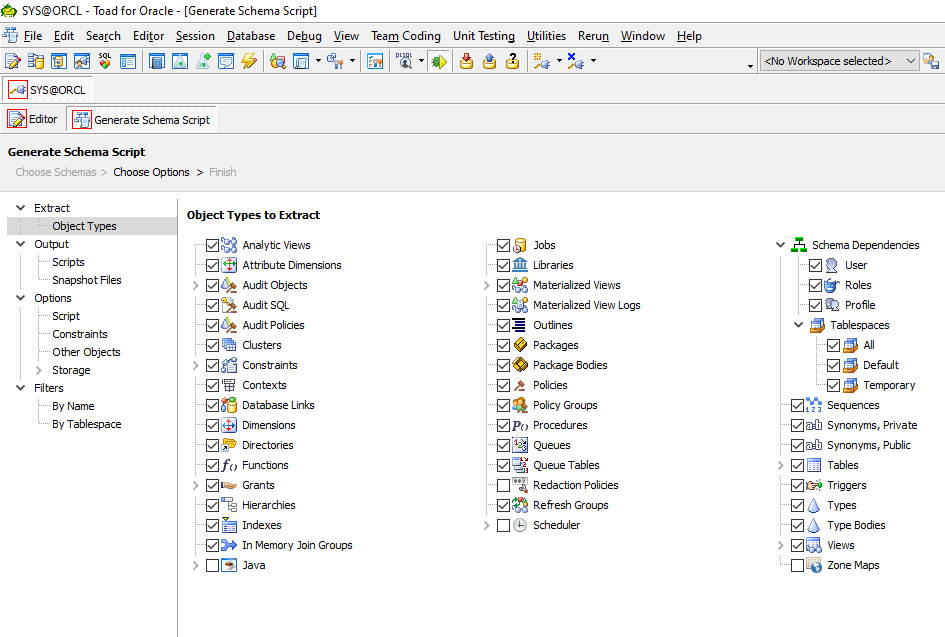This screenshot has height=637, width=945.
Task: Check the Zone Maps checkbox
Action: pos(797,565)
